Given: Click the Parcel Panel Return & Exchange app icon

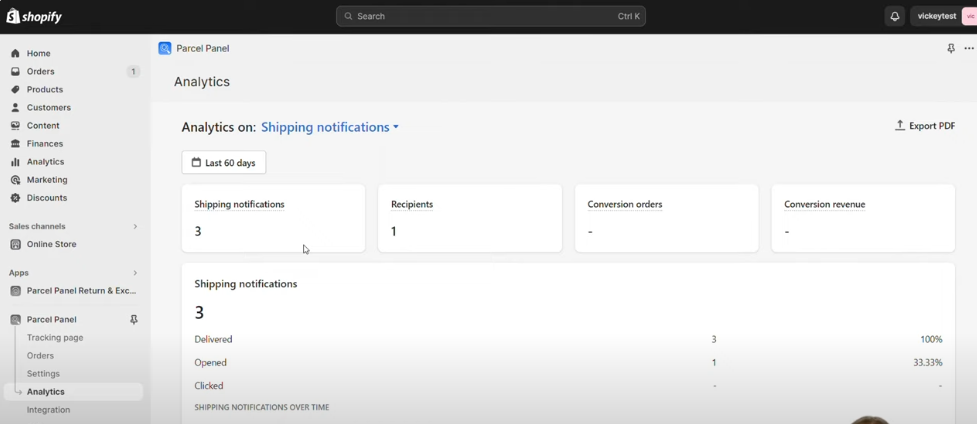Looking at the screenshot, I should tap(16, 291).
